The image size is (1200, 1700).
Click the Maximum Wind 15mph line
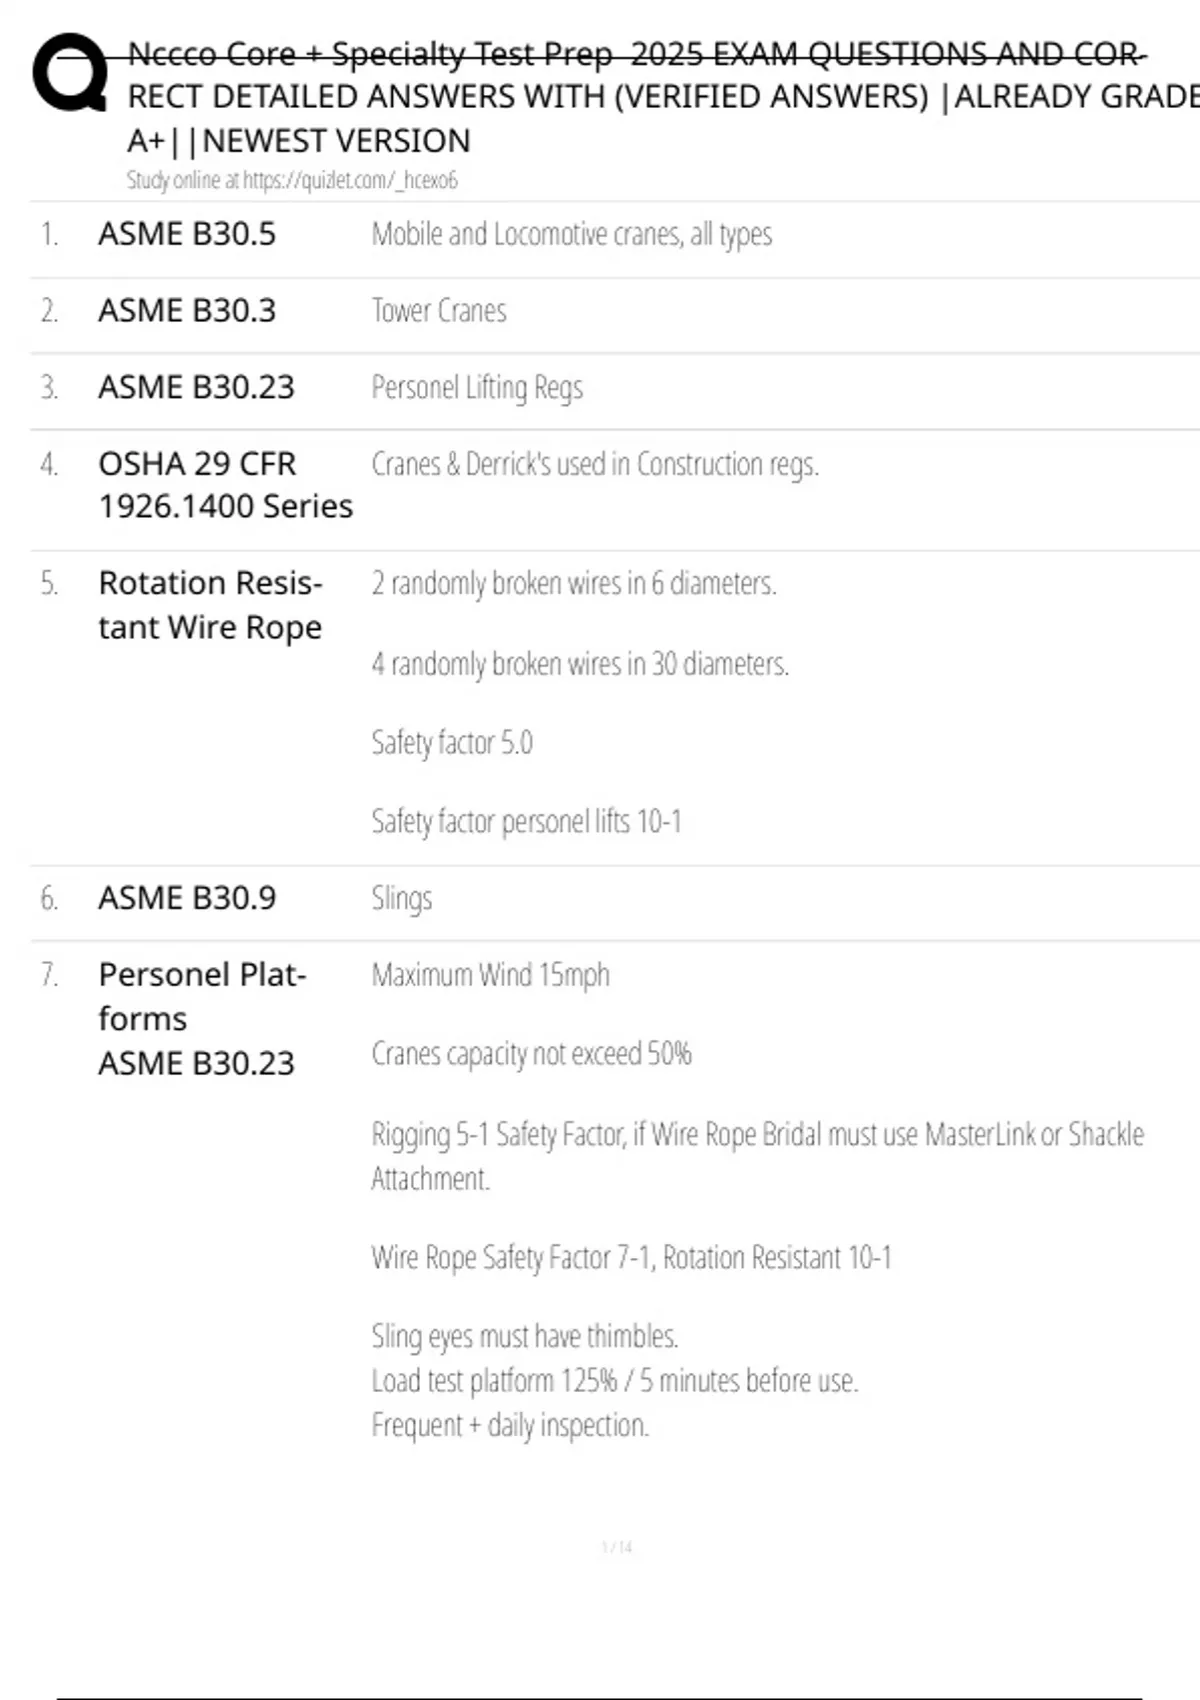tap(490, 975)
